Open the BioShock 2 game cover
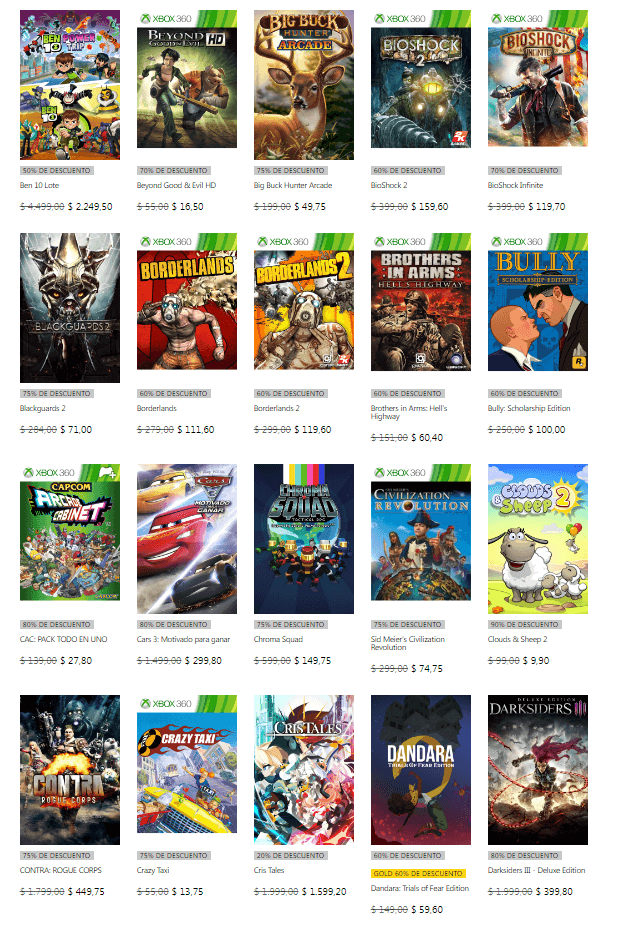 point(421,79)
